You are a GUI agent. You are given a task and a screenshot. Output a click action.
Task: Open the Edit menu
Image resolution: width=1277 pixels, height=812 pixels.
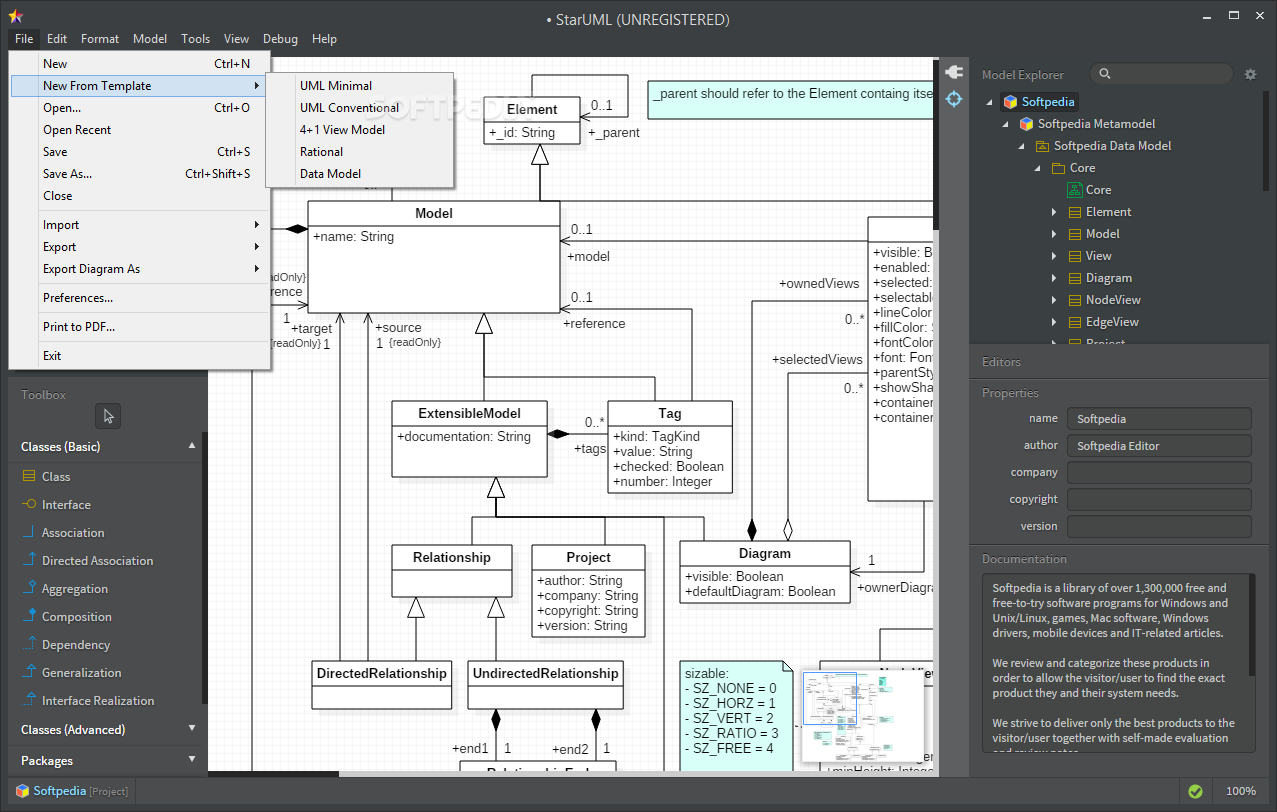tap(57, 39)
